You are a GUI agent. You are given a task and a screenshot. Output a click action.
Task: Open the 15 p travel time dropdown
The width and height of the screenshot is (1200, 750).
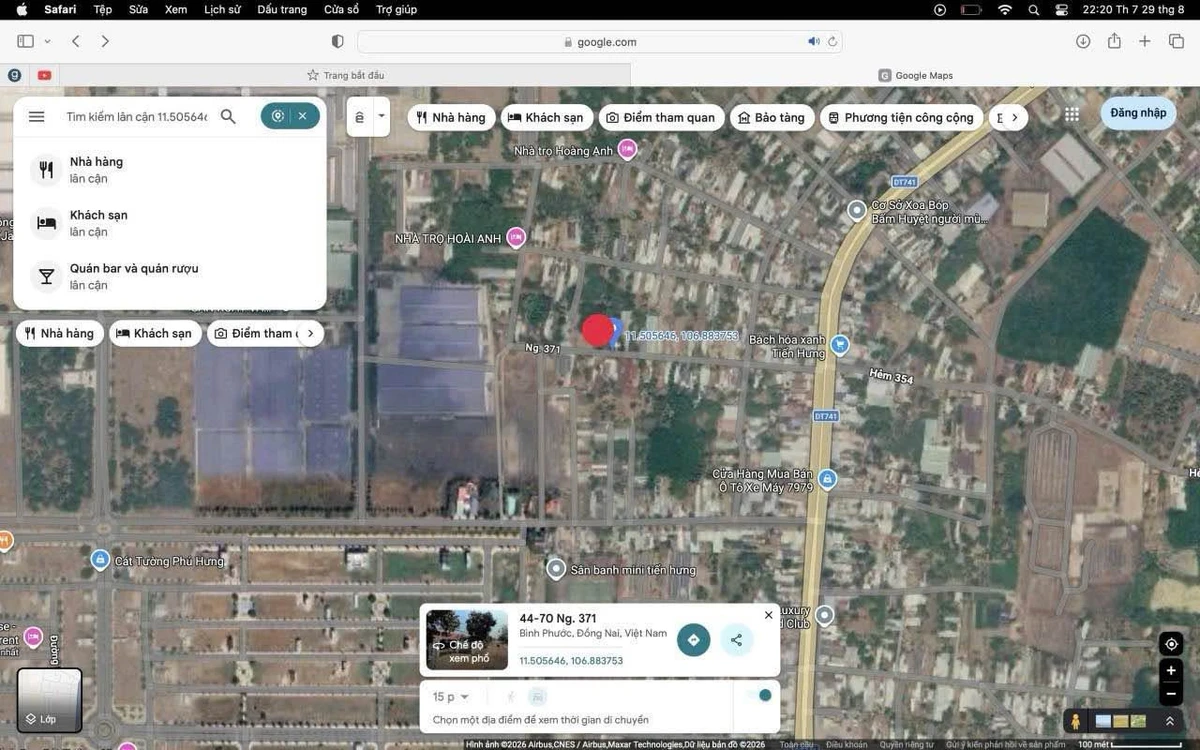click(451, 697)
